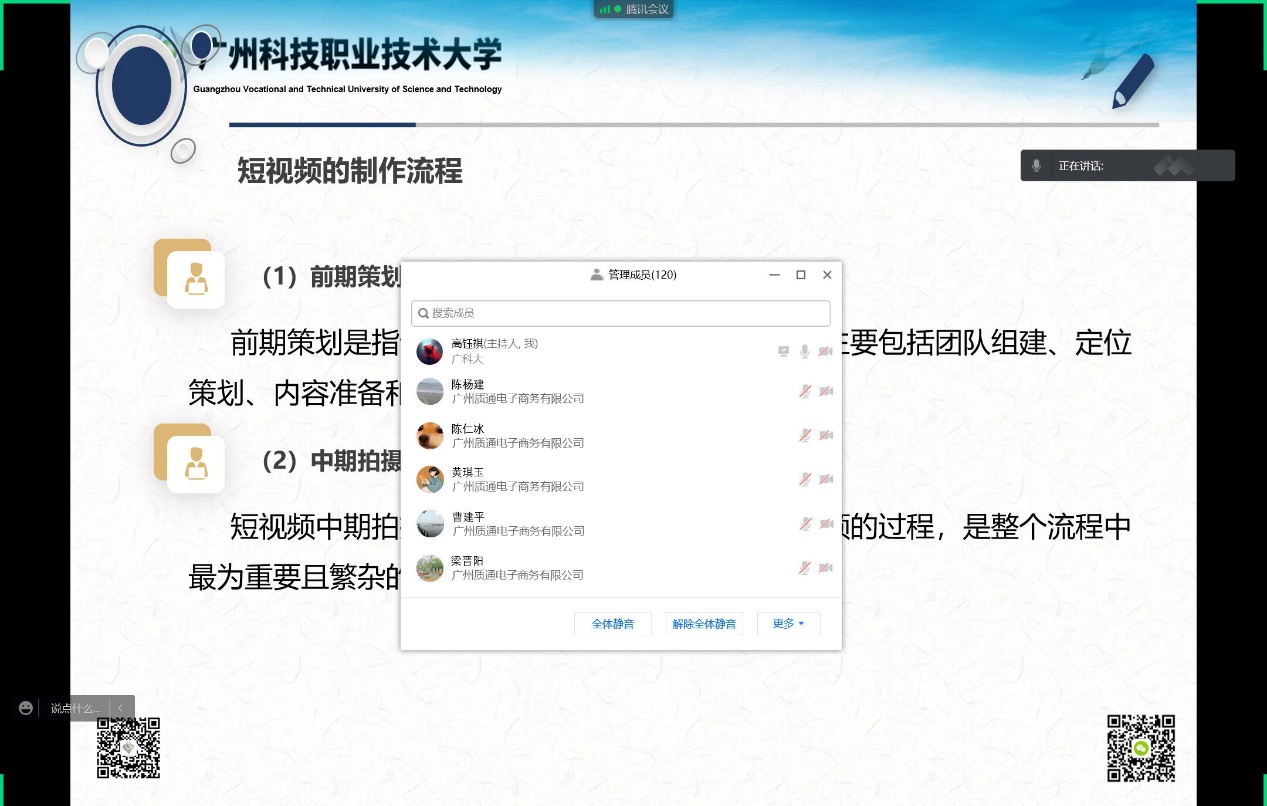Select member 梁晋阳 in the list
The width and height of the screenshot is (1267, 806).
click(518, 568)
